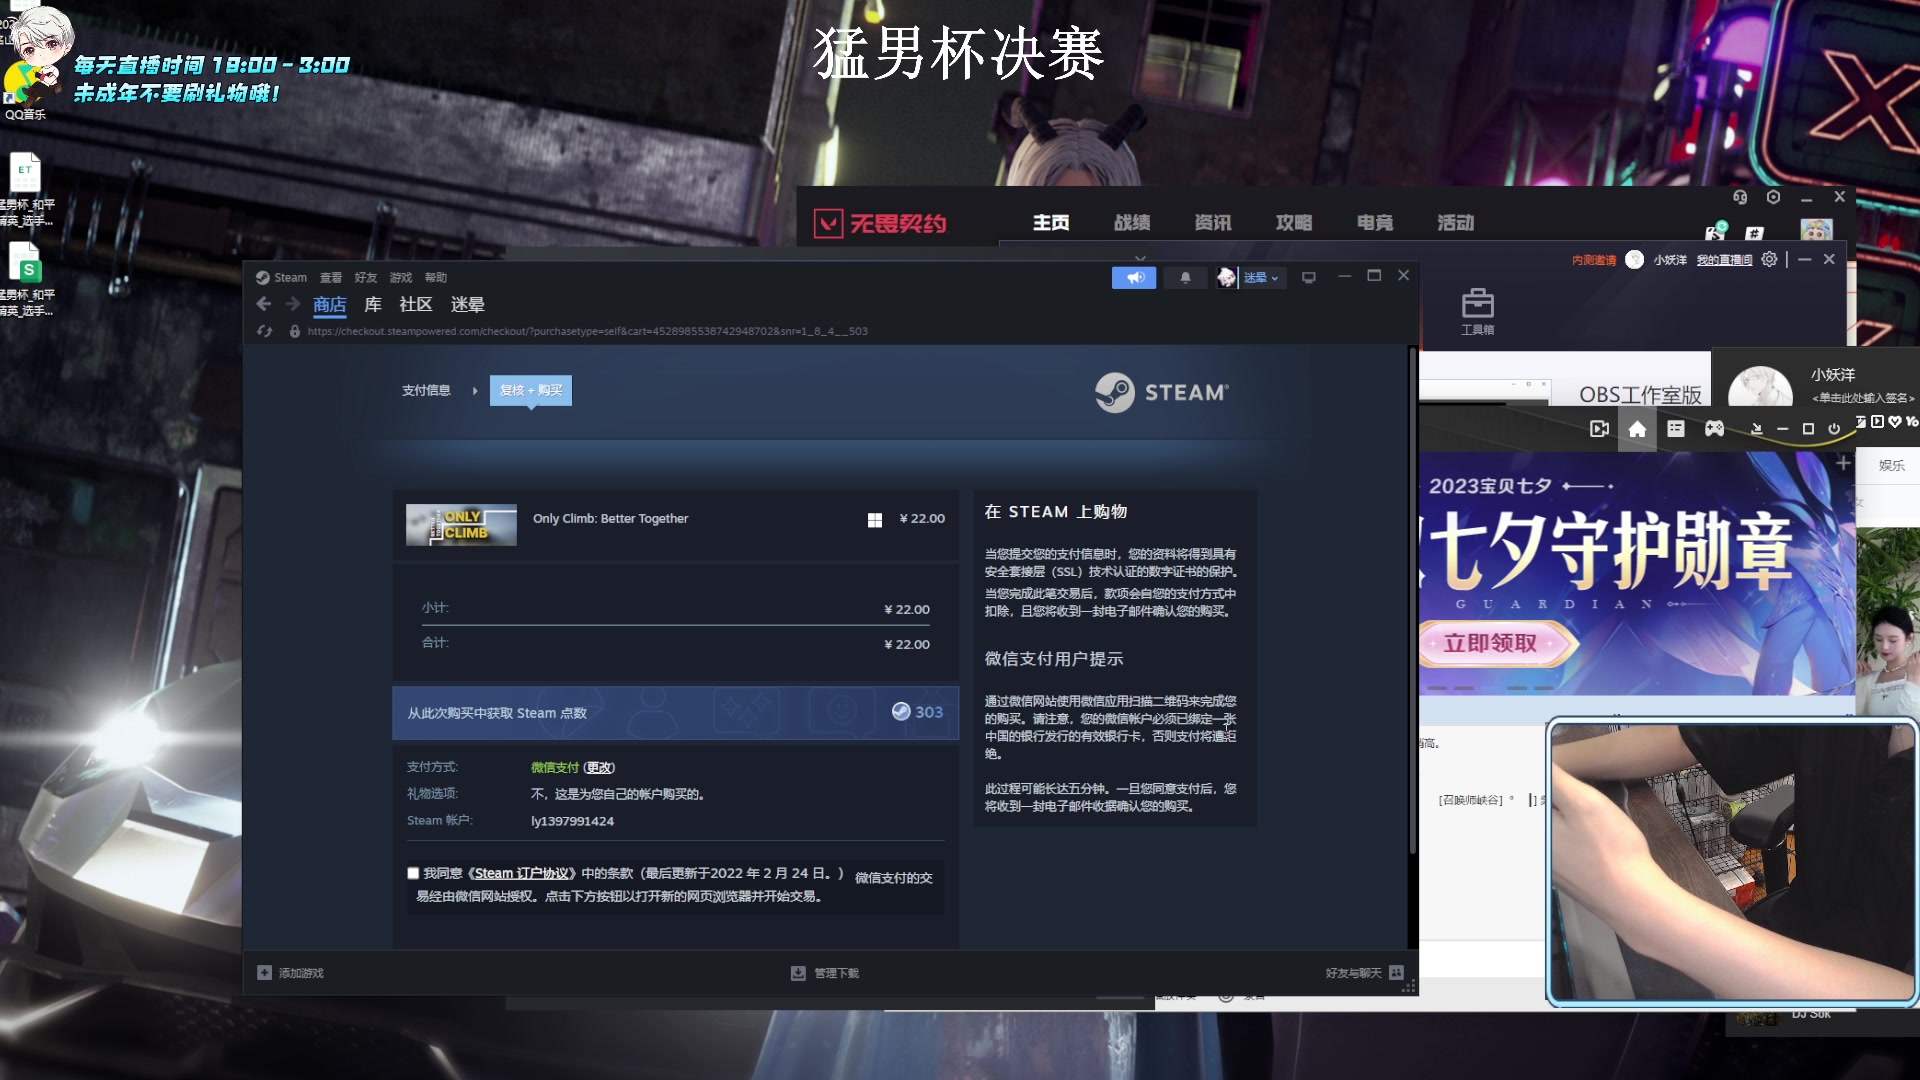The image size is (1920, 1080).
Task: Open 好友与聊天 in Steam
Action: tap(1365, 972)
